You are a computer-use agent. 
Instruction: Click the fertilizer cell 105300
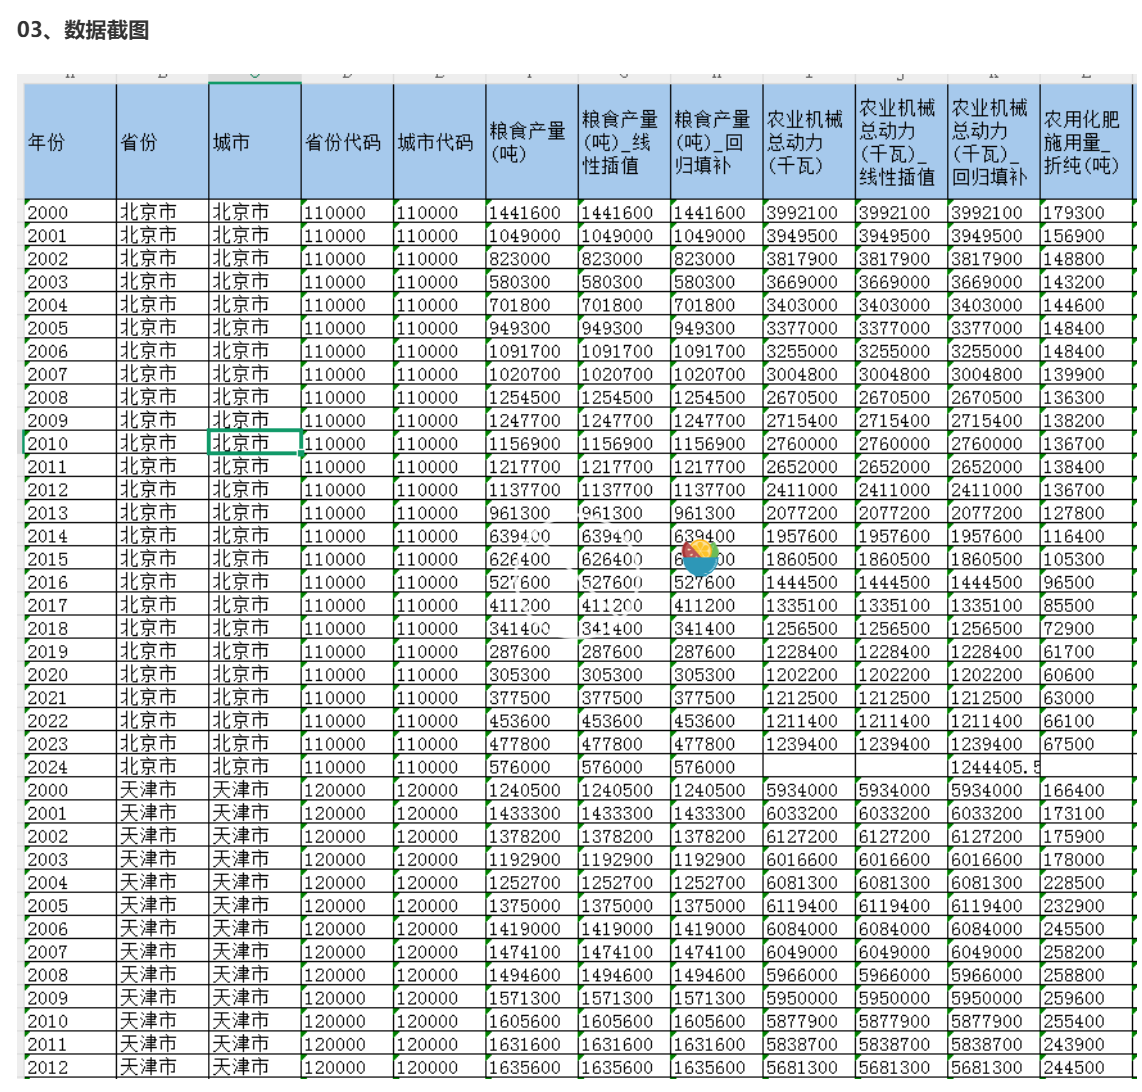(1087, 559)
